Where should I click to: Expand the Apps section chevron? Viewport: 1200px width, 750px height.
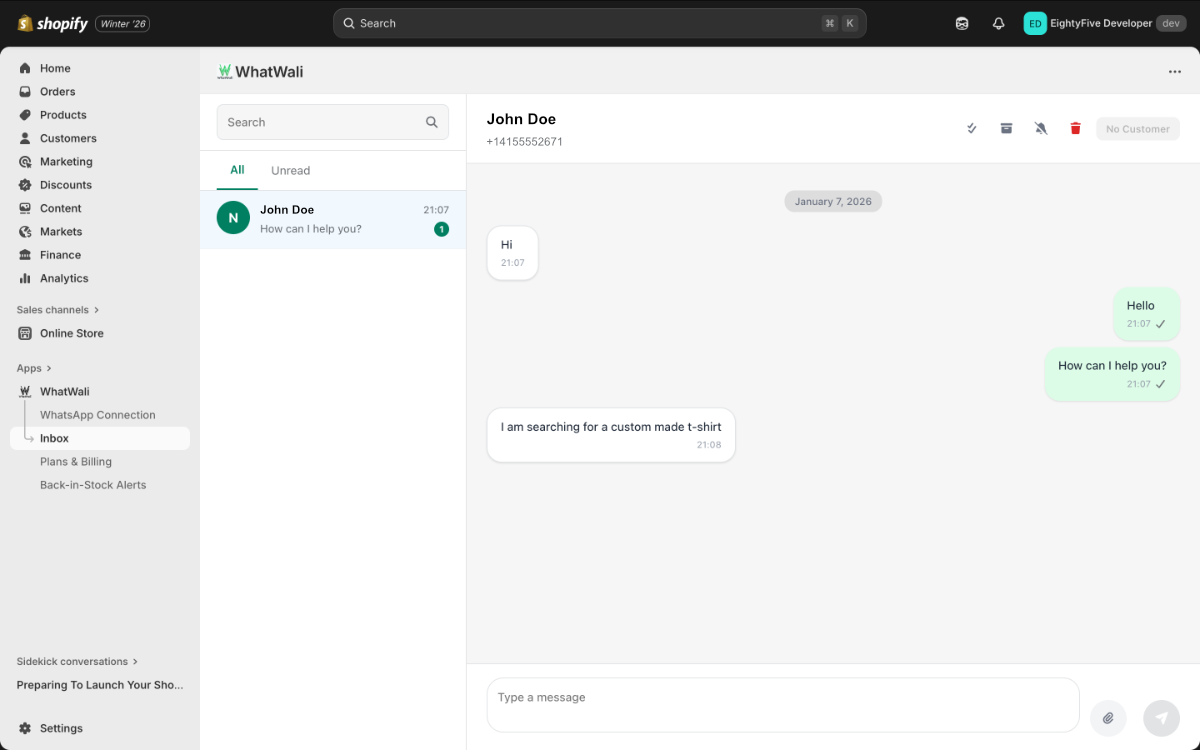pyautogui.click(x=49, y=368)
